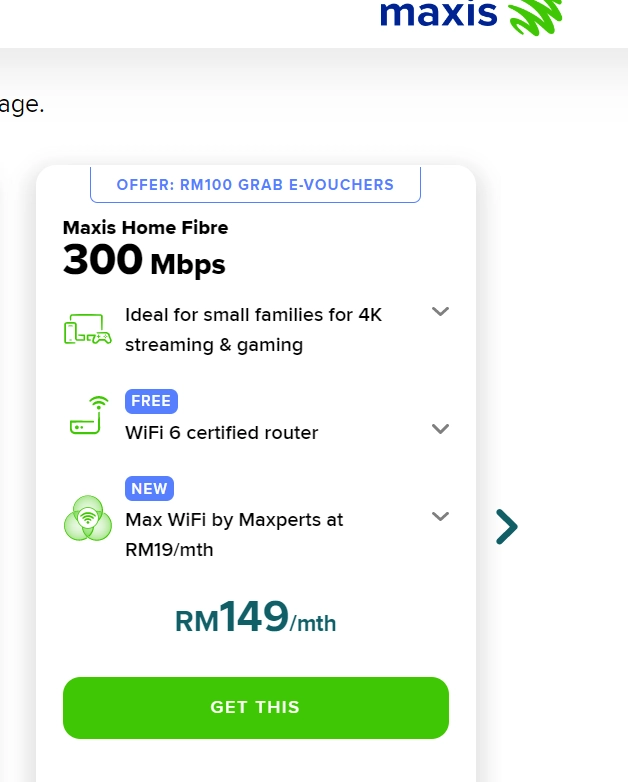Expand the WiFi 6 certified router details
The image size is (628, 782).
coord(440,429)
